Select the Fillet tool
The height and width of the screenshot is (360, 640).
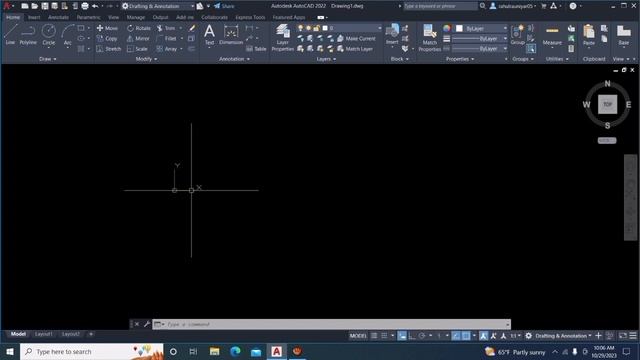pos(167,38)
